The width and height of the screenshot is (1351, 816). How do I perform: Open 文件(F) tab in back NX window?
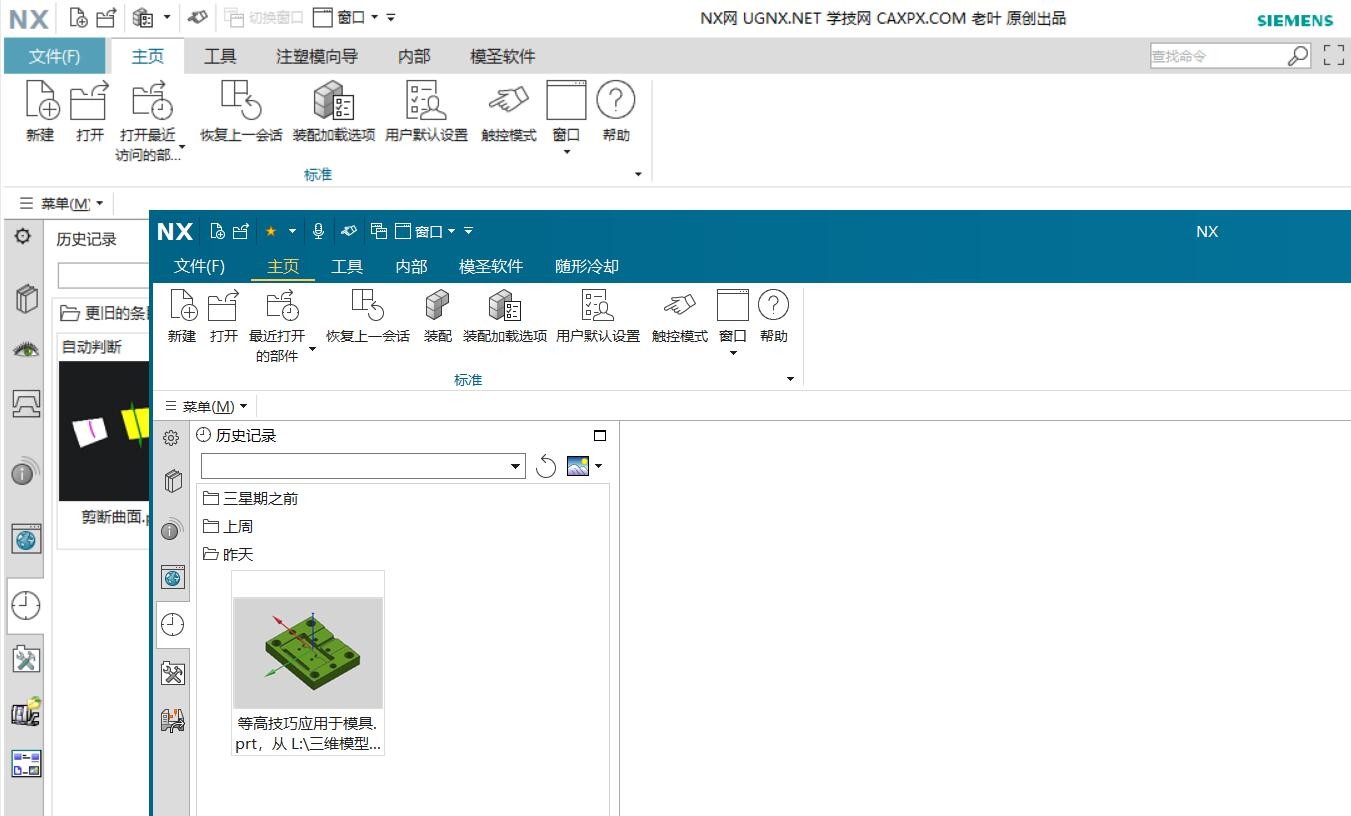(54, 57)
